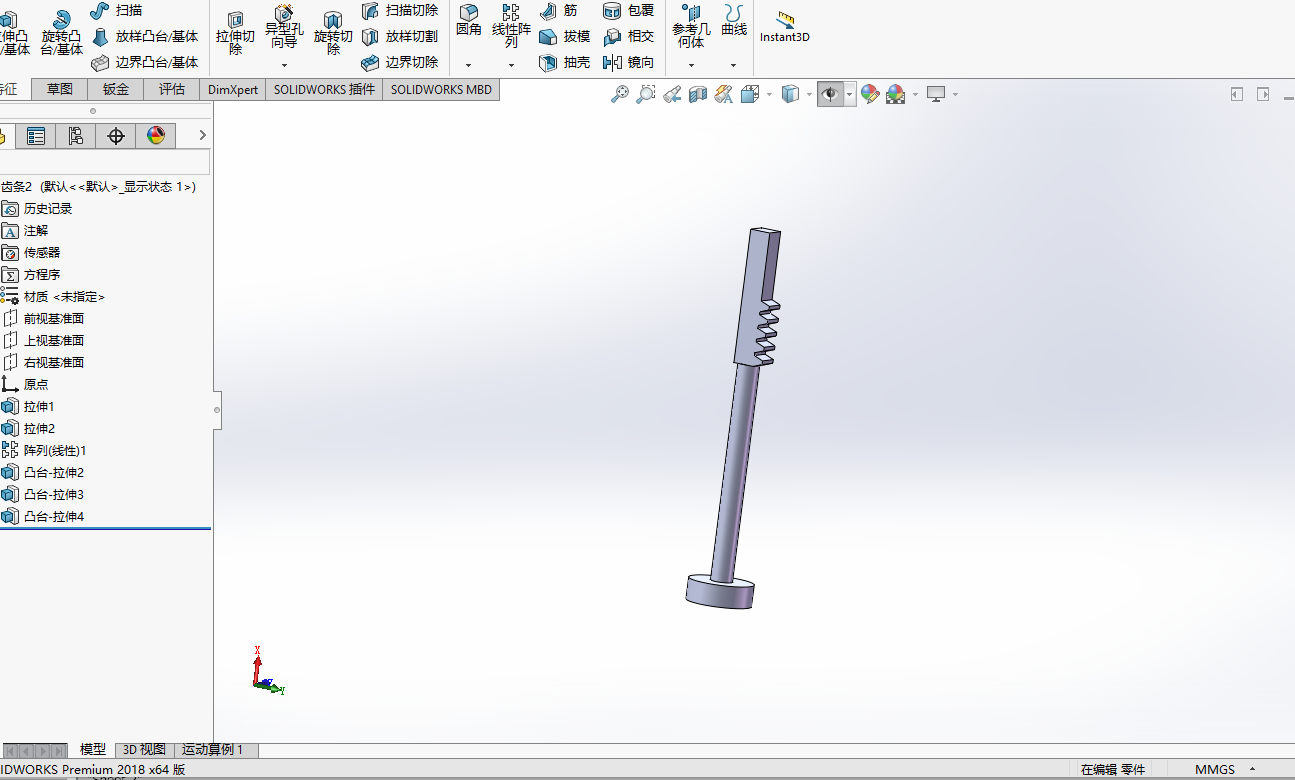This screenshot has height=780, width=1295.
Task: Click the Previous View icon
Action: coord(672,94)
